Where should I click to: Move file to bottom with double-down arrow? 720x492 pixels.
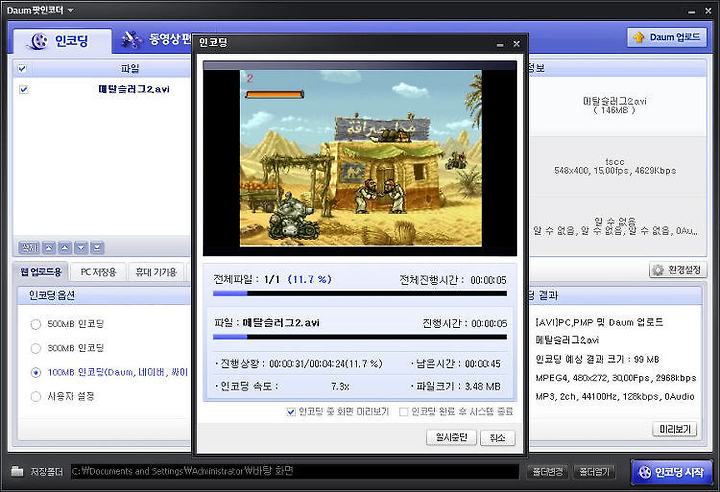(x=97, y=248)
